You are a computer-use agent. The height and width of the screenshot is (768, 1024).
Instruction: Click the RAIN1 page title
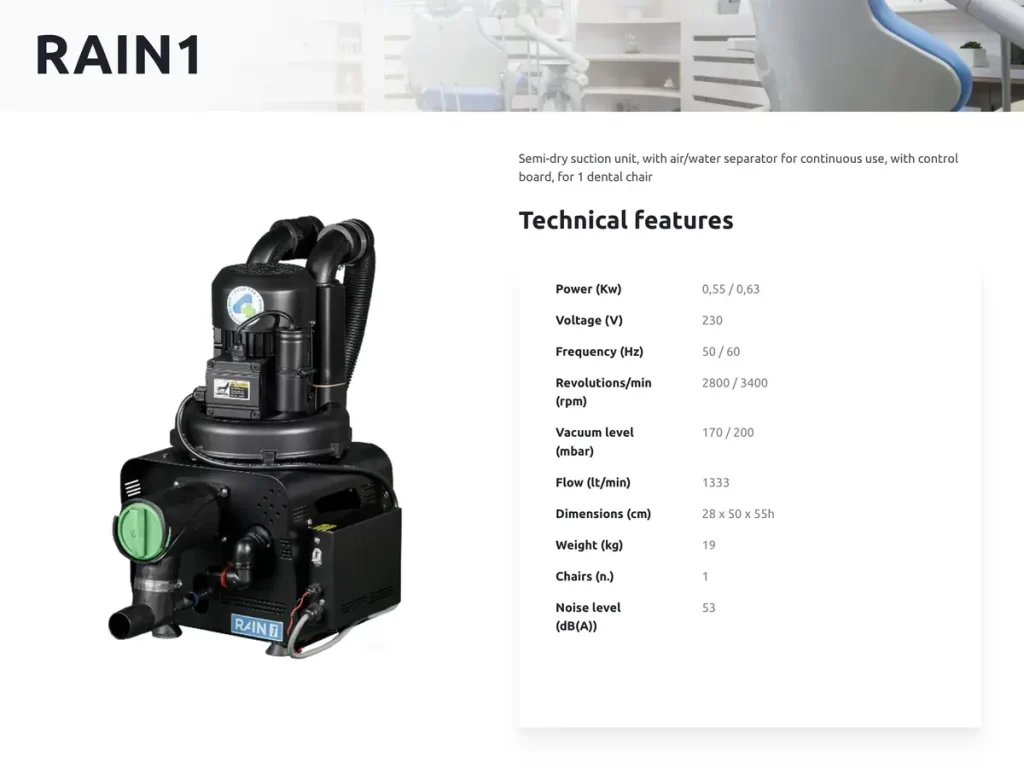[x=118, y=54]
